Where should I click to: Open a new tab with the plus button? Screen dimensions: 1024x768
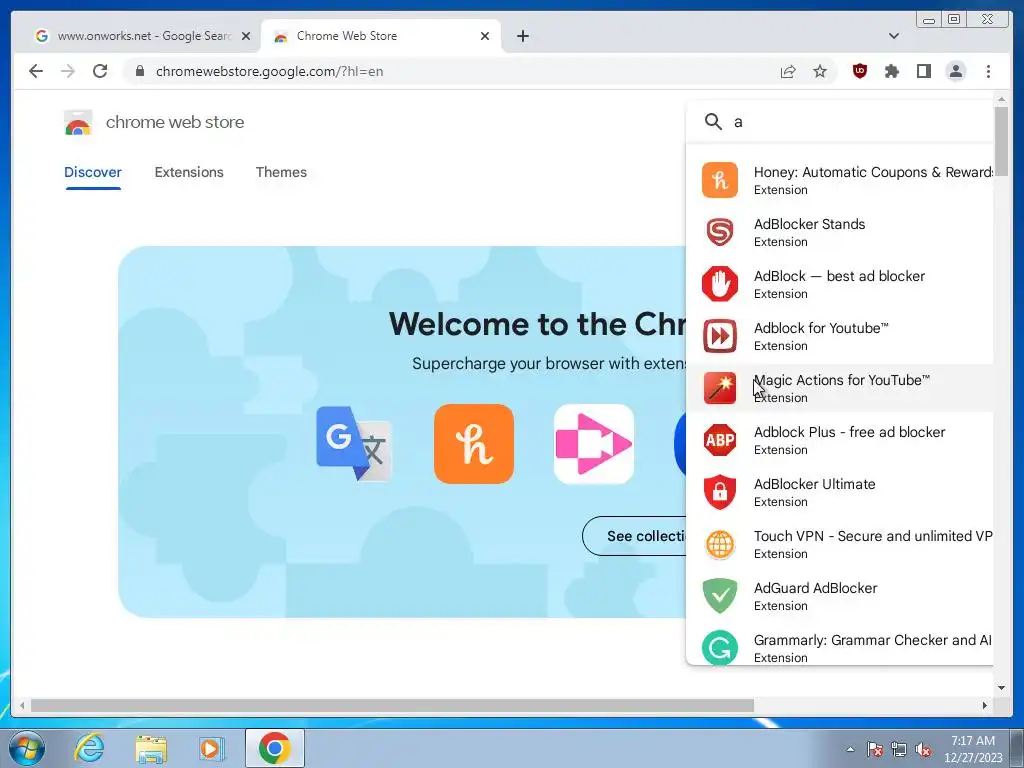tap(523, 36)
